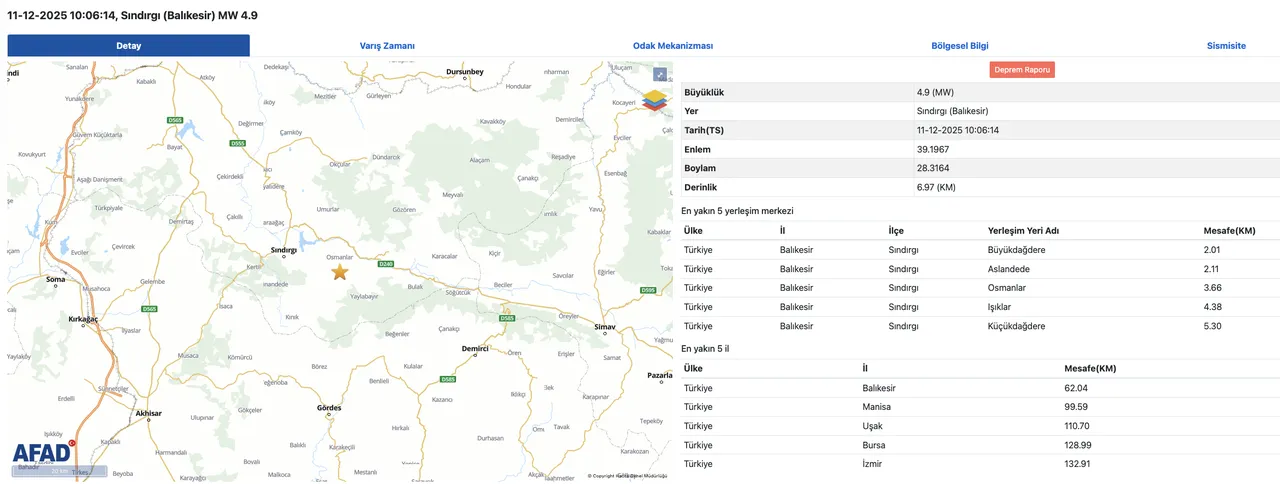Click the Simav town label on map
1280x484 pixels.
click(604, 328)
